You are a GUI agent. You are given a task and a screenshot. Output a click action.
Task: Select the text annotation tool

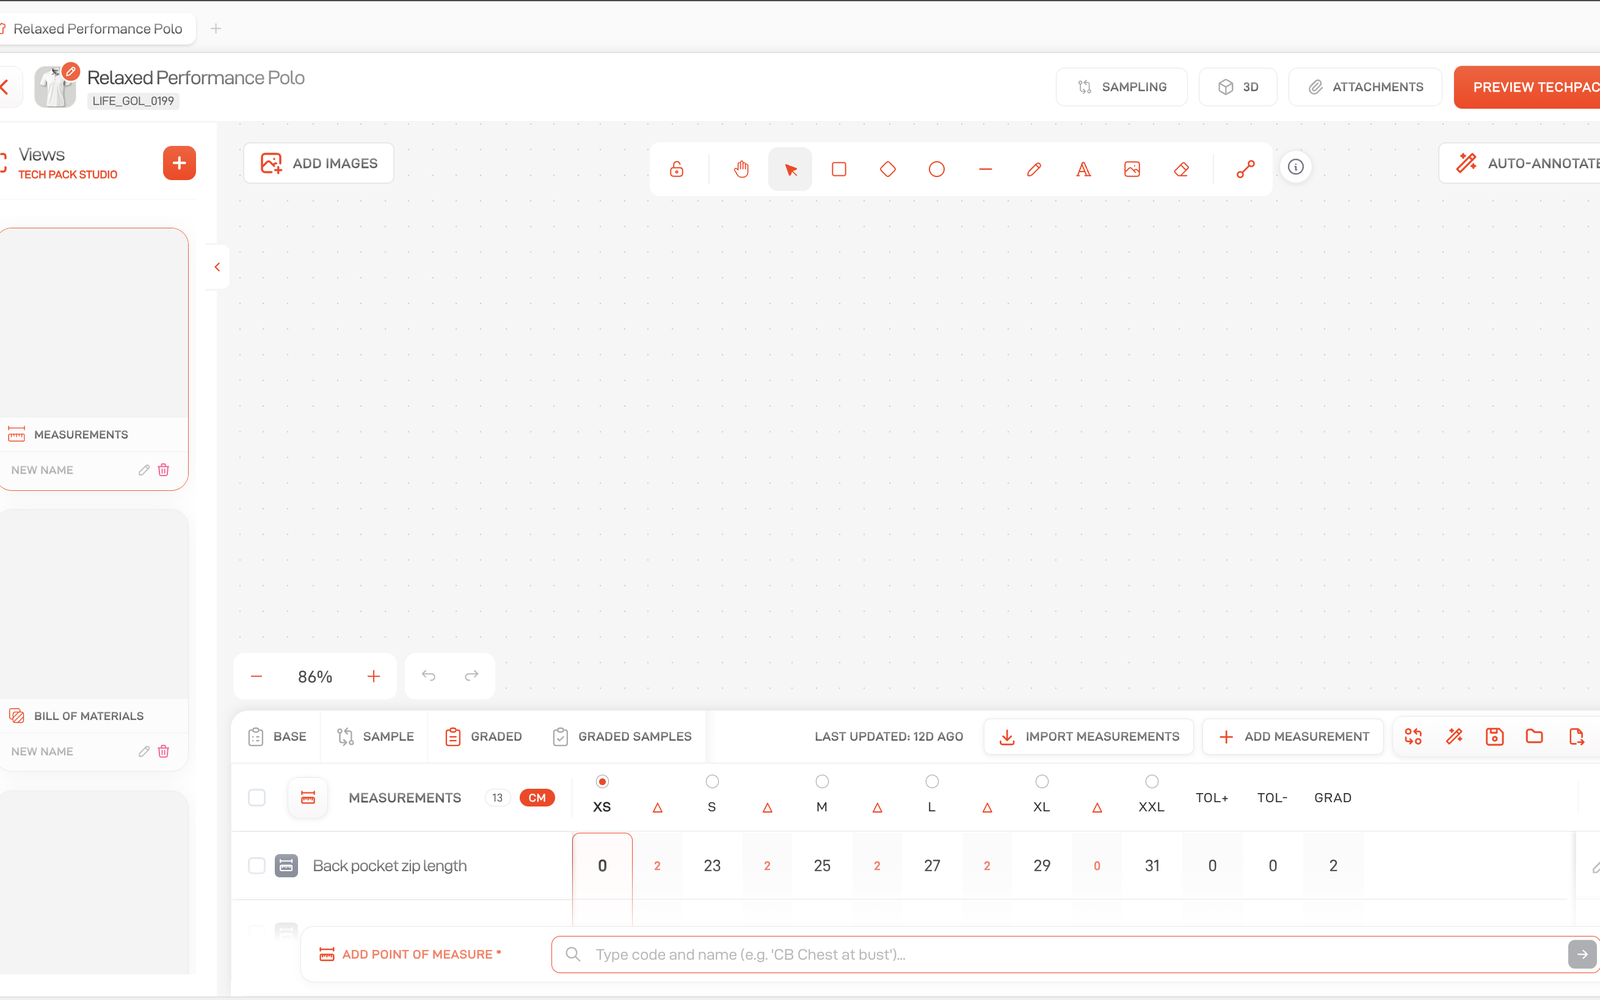coord(1083,169)
